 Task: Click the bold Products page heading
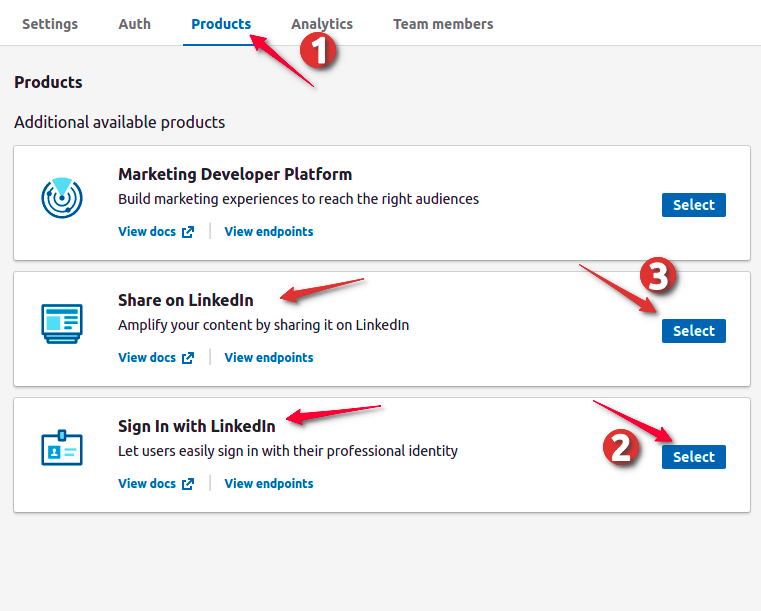pos(48,82)
